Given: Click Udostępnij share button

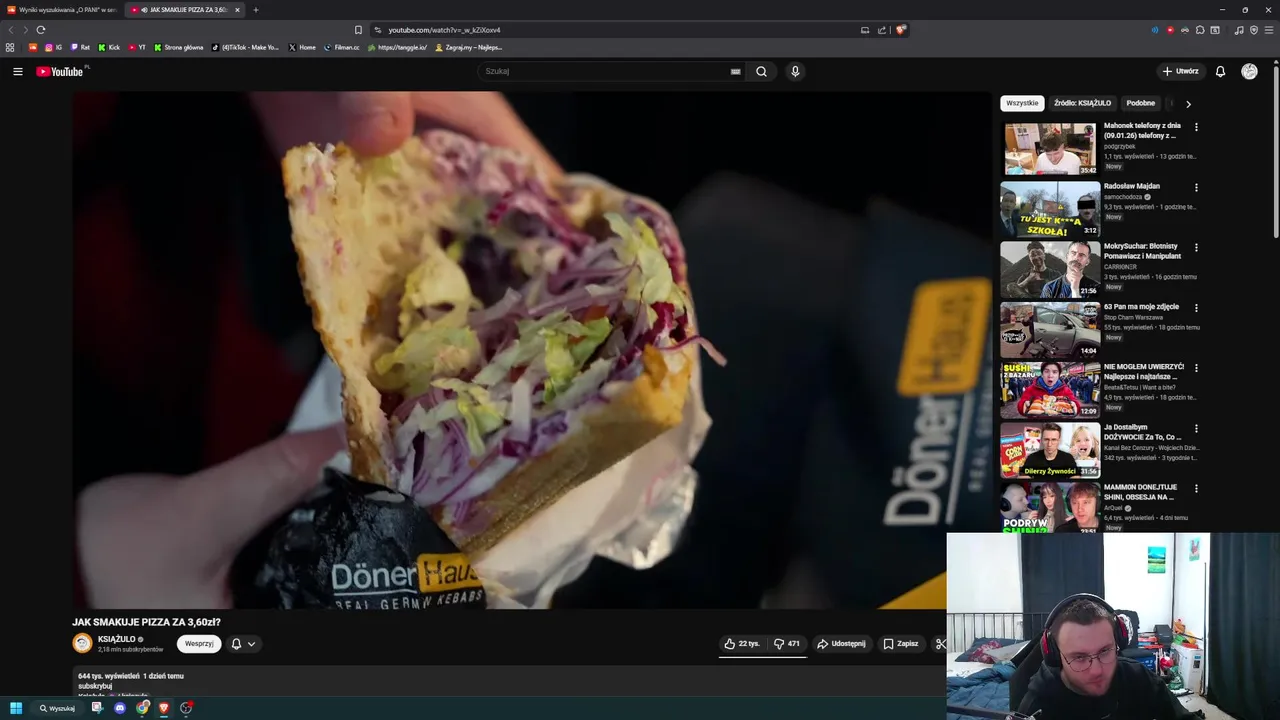Looking at the screenshot, I should (841, 644).
